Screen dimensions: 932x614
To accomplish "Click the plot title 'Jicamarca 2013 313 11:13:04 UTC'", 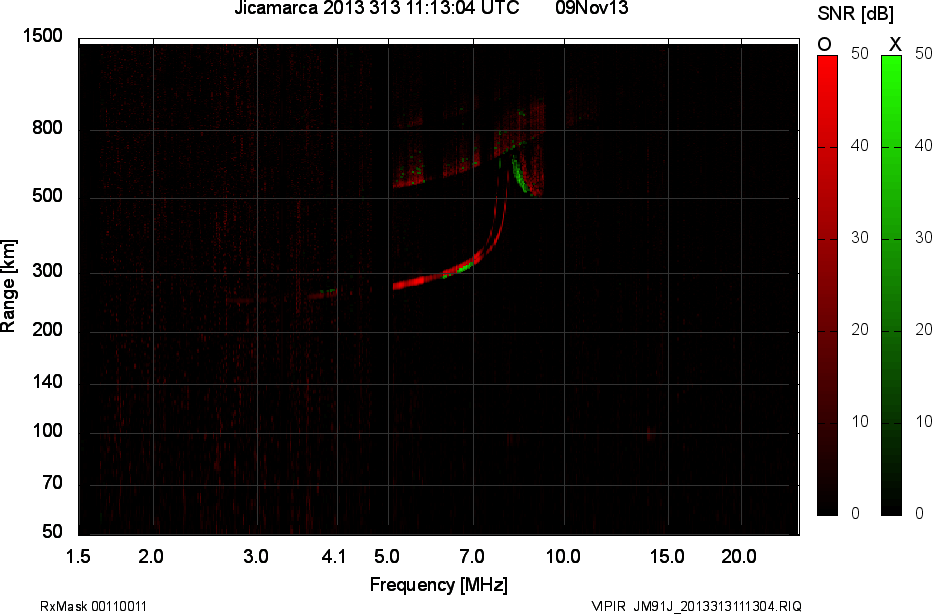I will click(377, 8).
